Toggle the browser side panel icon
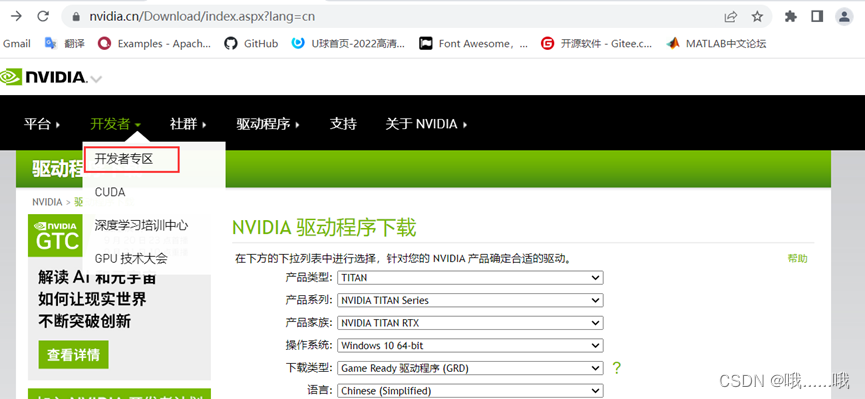865x399 pixels. coord(817,17)
